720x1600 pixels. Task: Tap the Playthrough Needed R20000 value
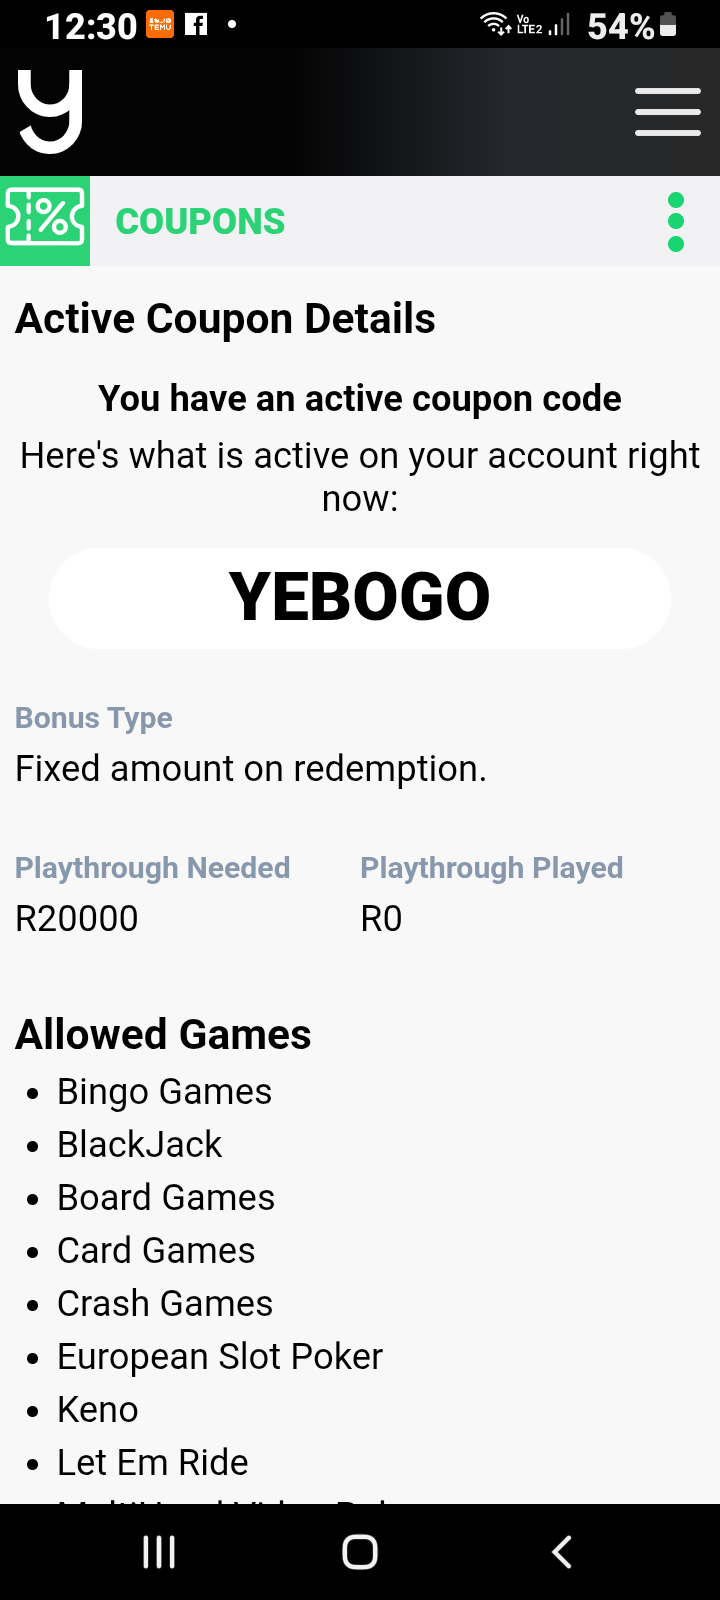[77, 918]
